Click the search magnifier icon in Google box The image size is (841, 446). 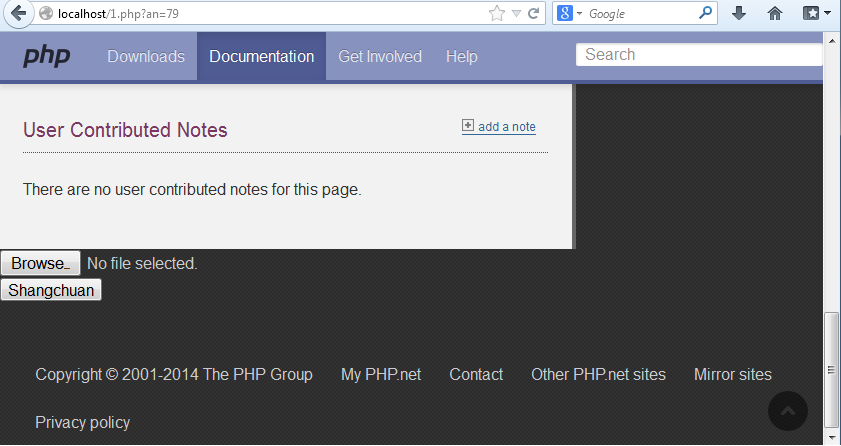[706, 14]
